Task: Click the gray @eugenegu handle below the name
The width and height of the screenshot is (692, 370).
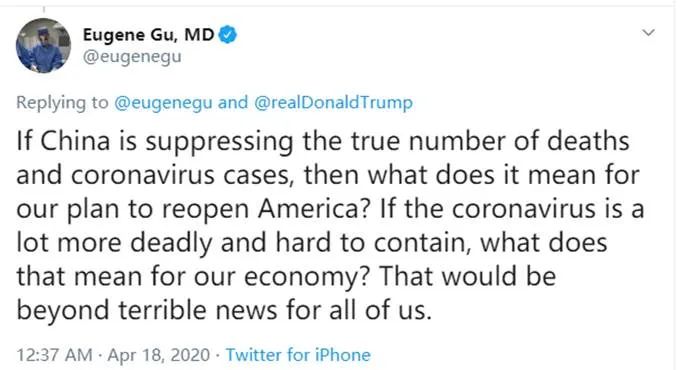Action: (132, 57)
